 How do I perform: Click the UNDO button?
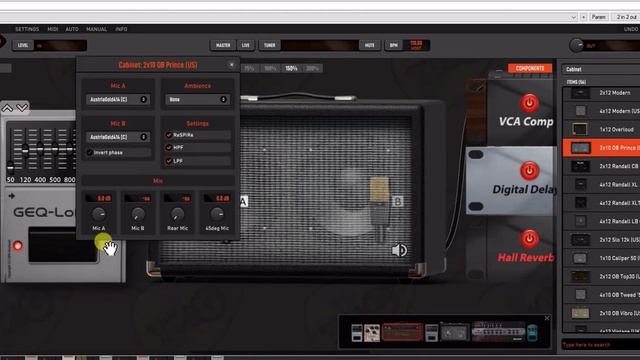631,29
